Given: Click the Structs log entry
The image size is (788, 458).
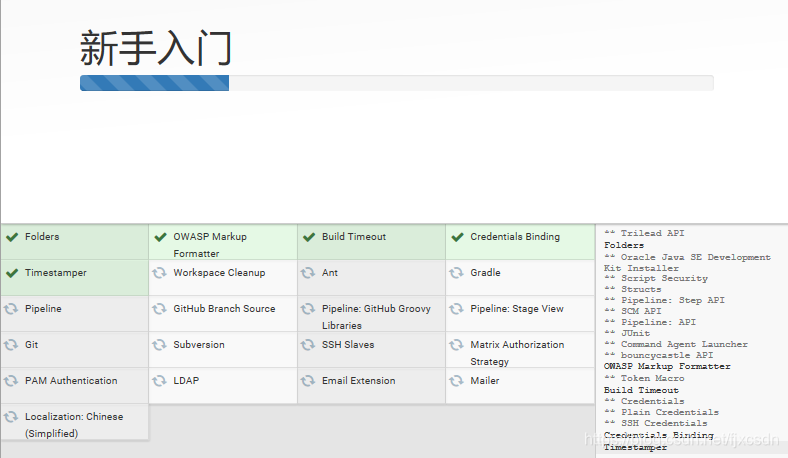Looking at the screenshot, I should [x=633, y=290].
